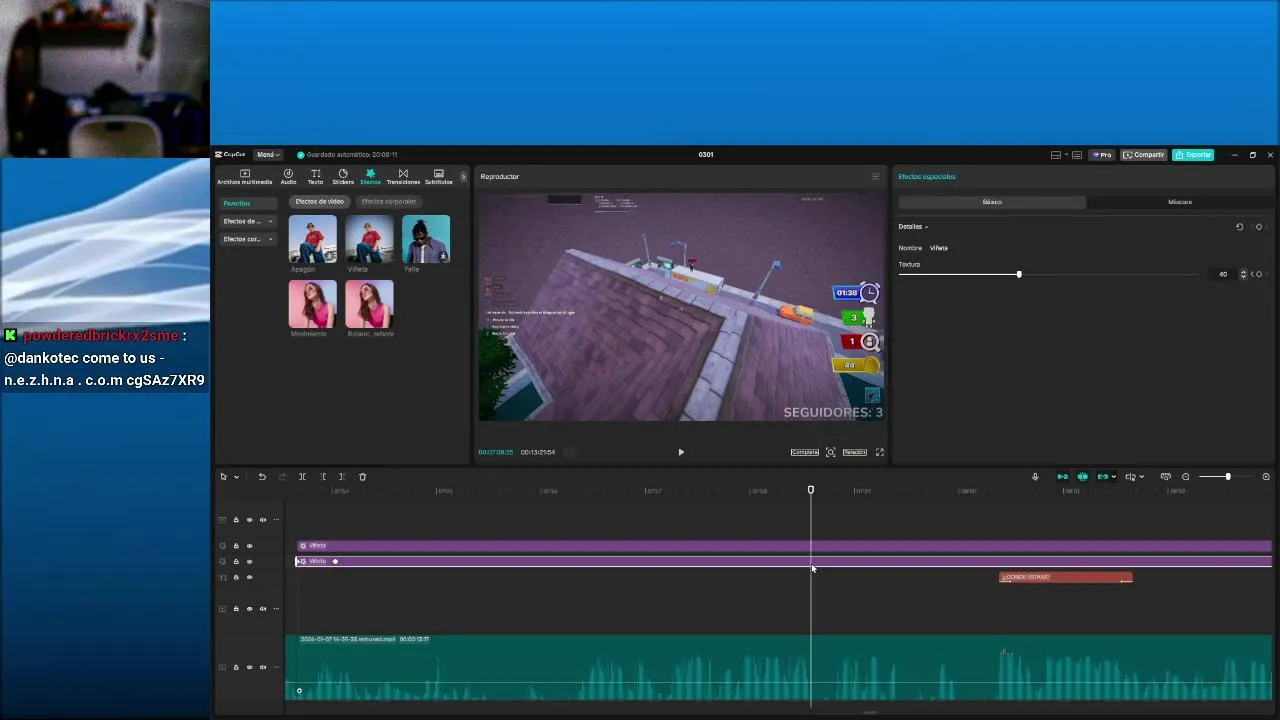Screen dimensions: 1280x720
Task: Start voice recording with microphone icon
Action: [1035, 477]
